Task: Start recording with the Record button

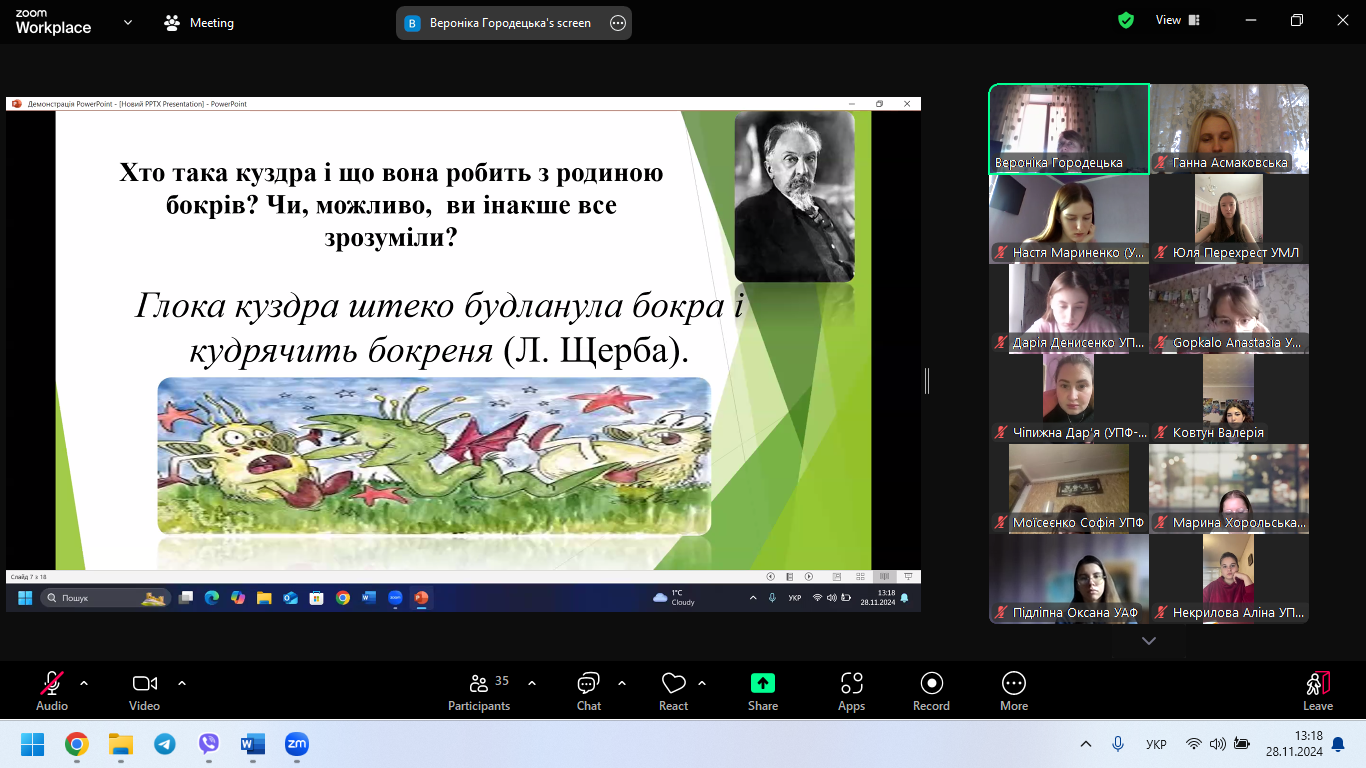Action: (931, 692)
